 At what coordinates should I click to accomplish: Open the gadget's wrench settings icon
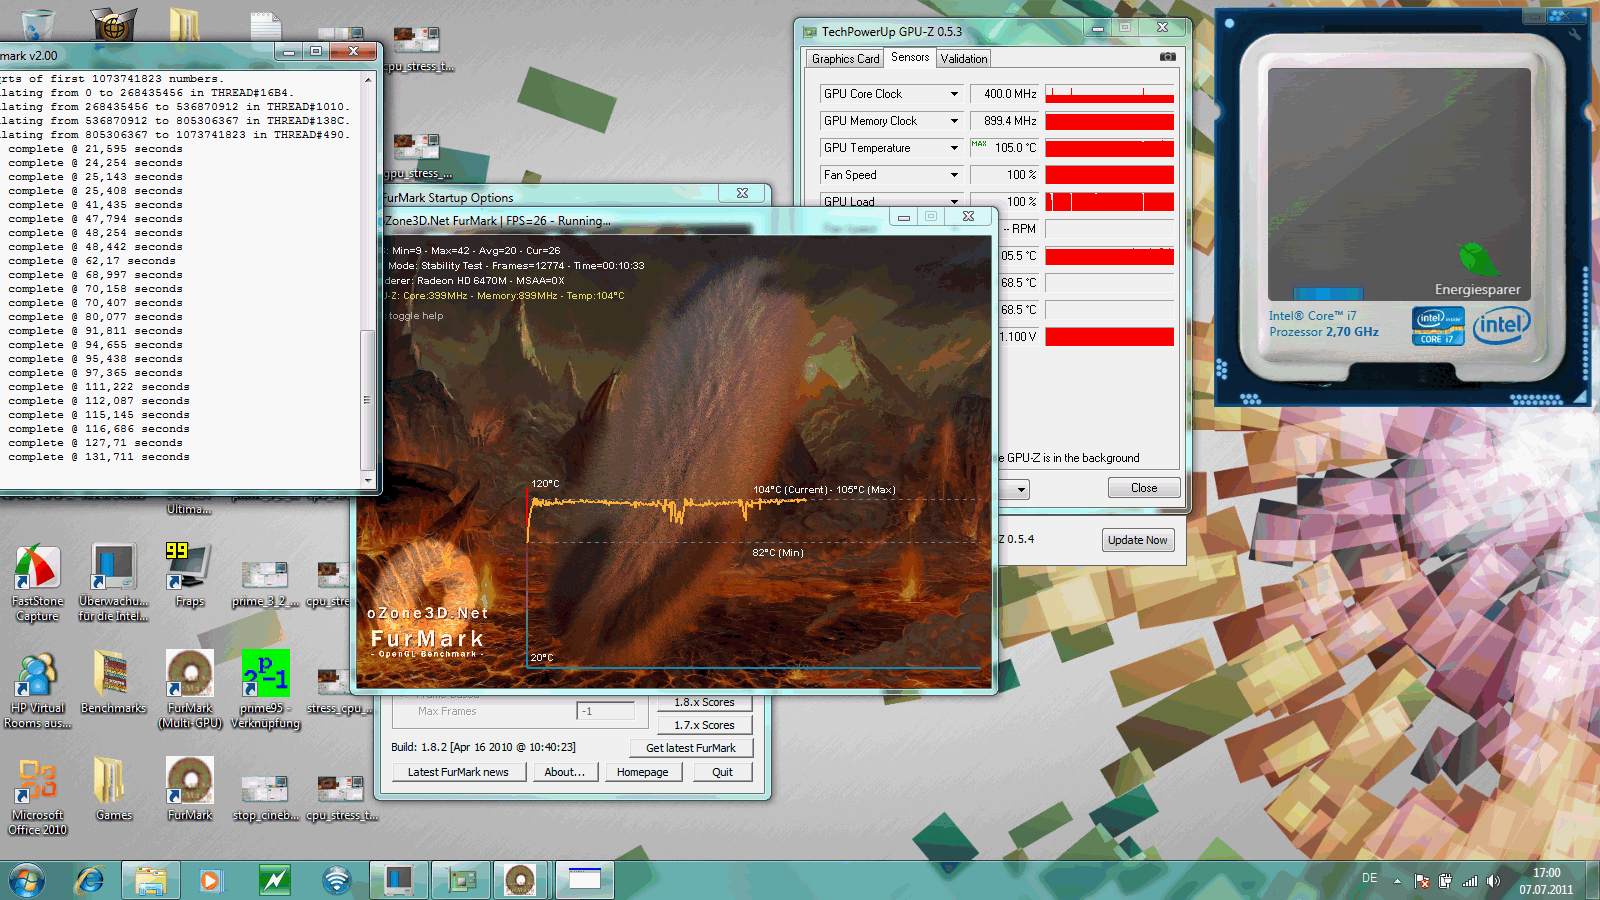[1575, 34]
